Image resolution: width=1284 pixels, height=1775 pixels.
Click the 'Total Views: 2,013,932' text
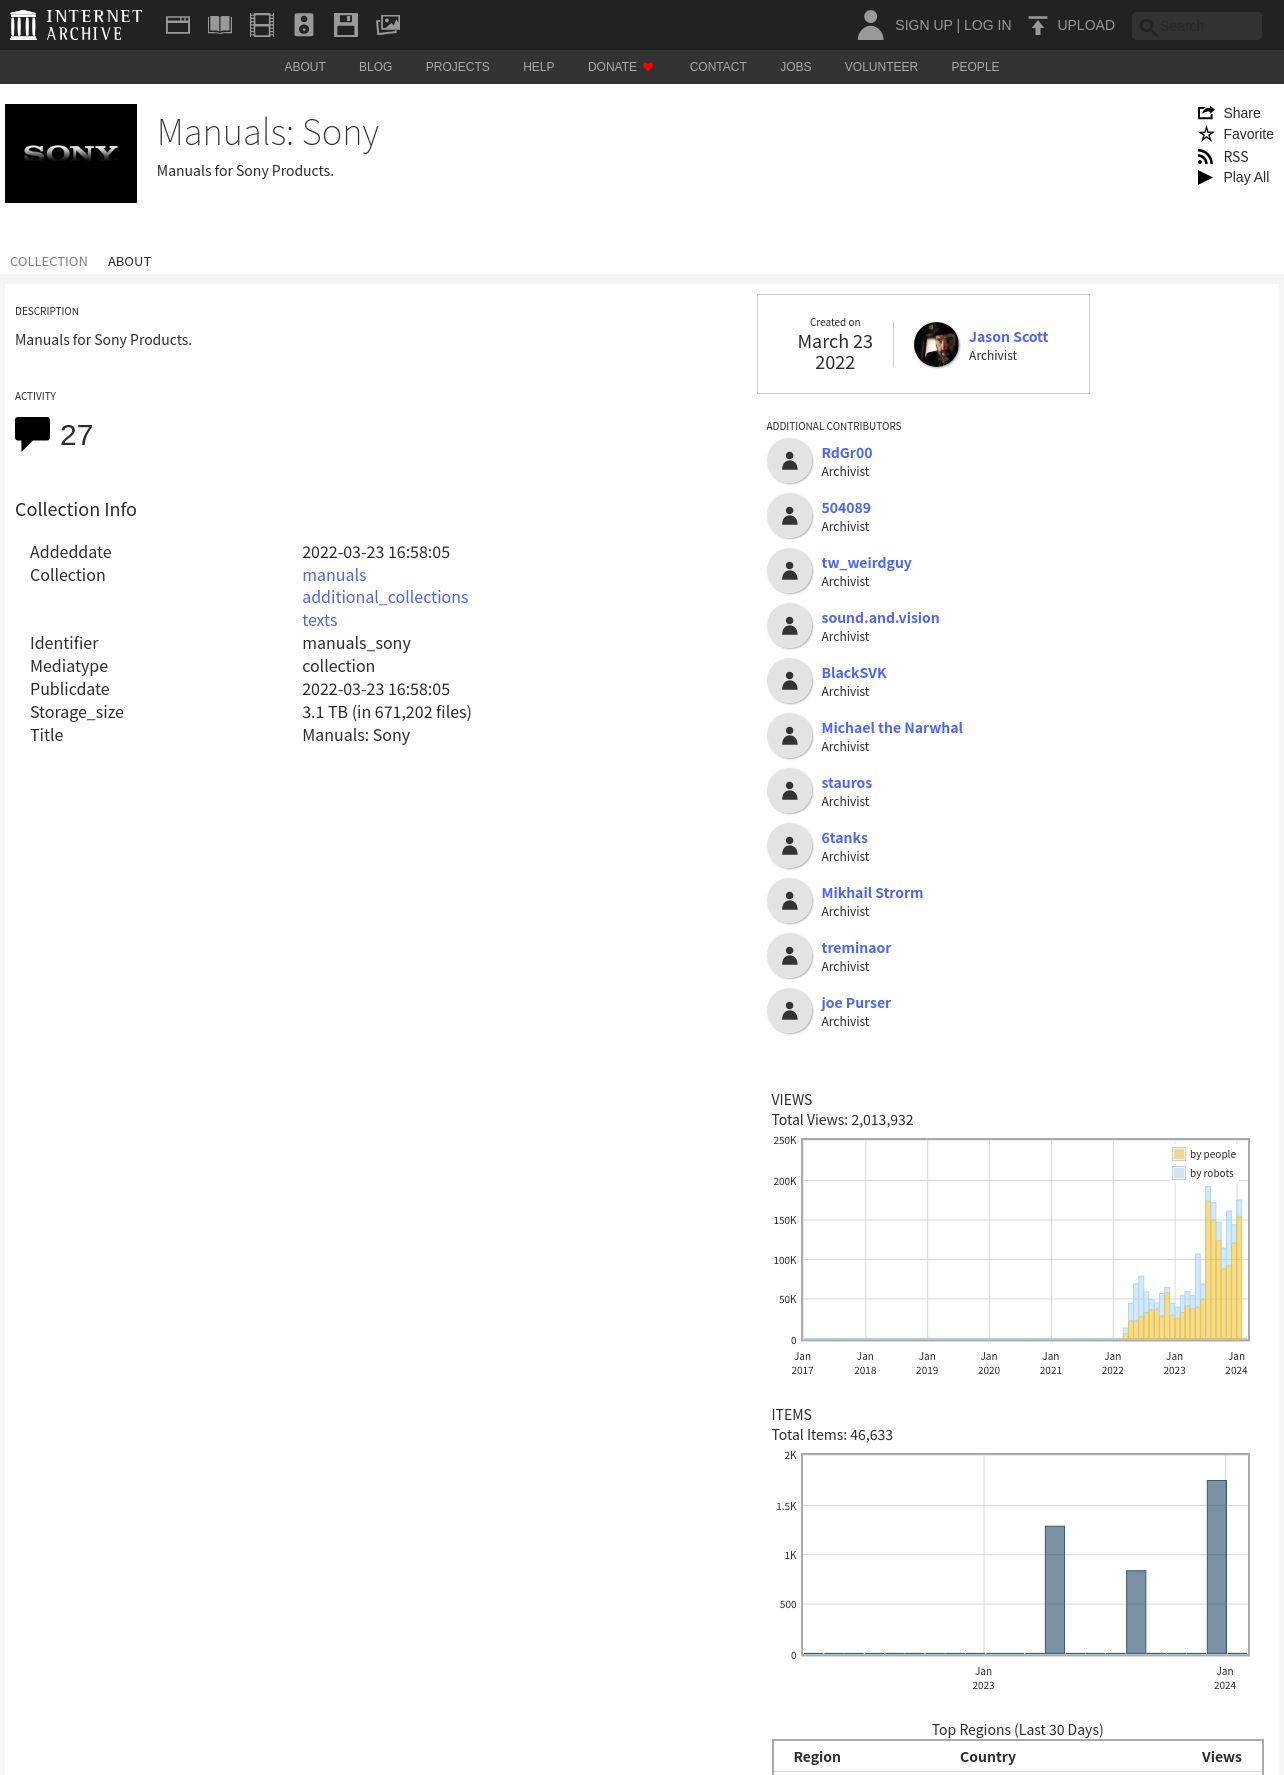point(842,1120)
